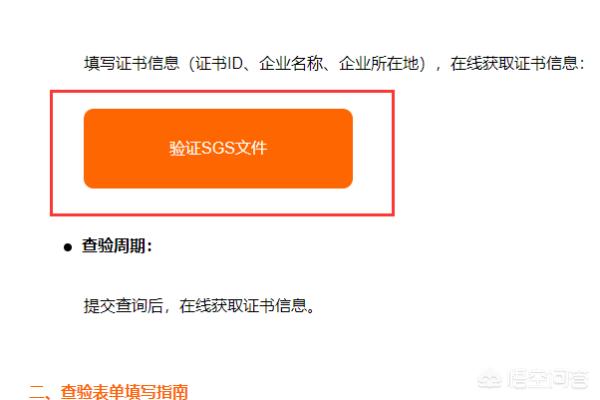Click 在线获取证书信息 ending with a colon
This screenshot has width=600, height=400.
[514, 63]
